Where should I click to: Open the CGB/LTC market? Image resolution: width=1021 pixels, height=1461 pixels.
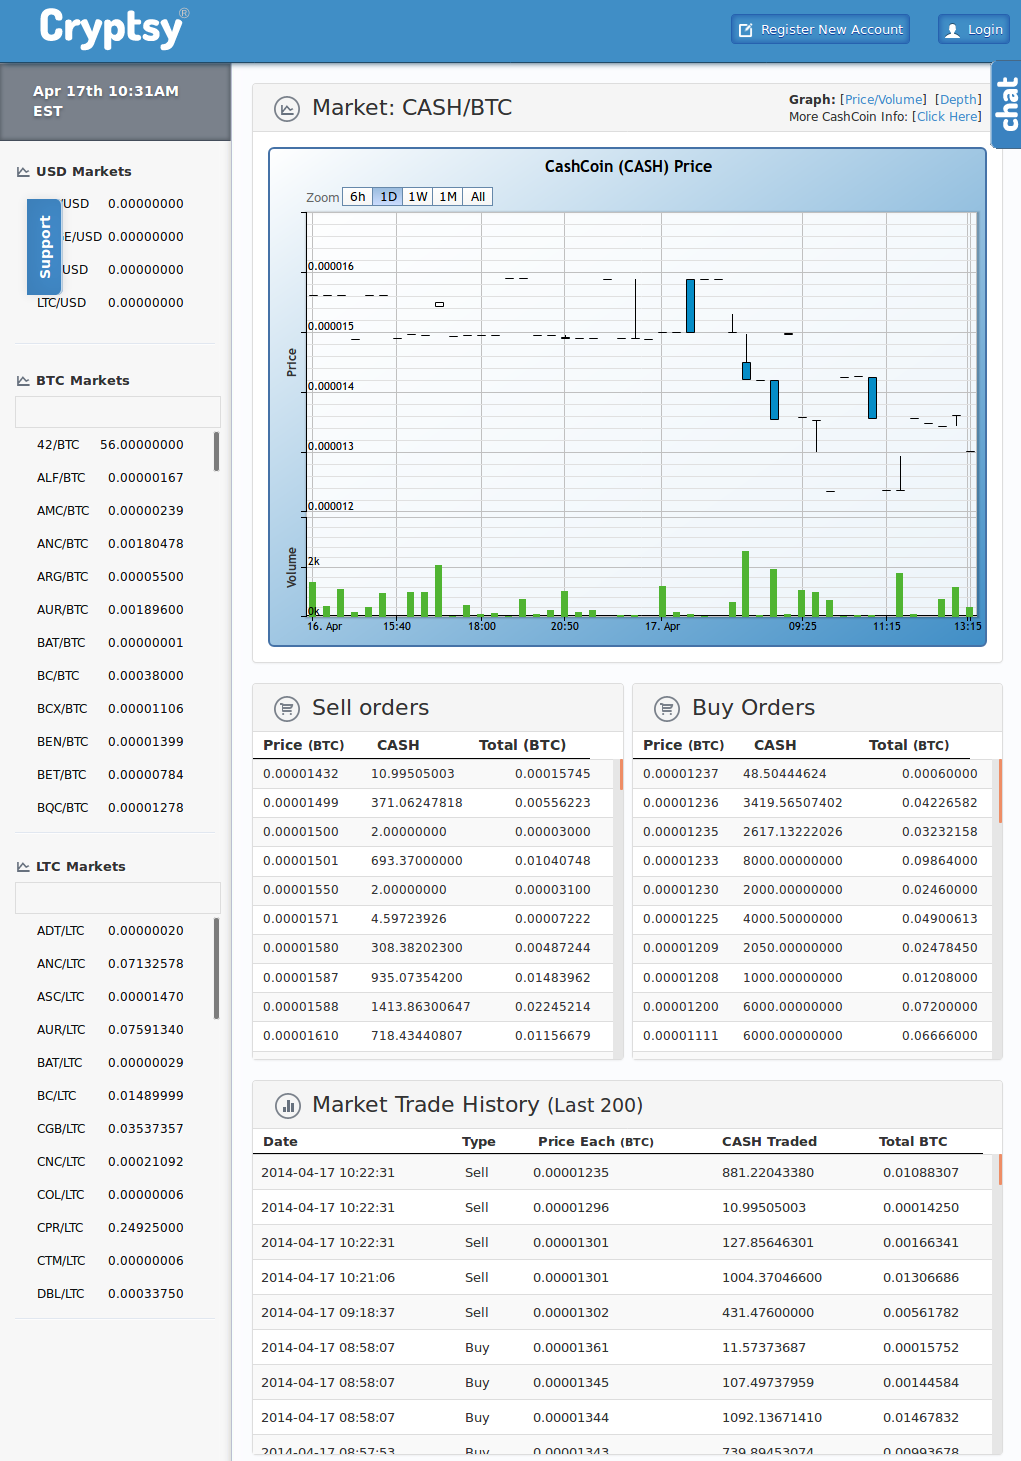pos(110,1129)
